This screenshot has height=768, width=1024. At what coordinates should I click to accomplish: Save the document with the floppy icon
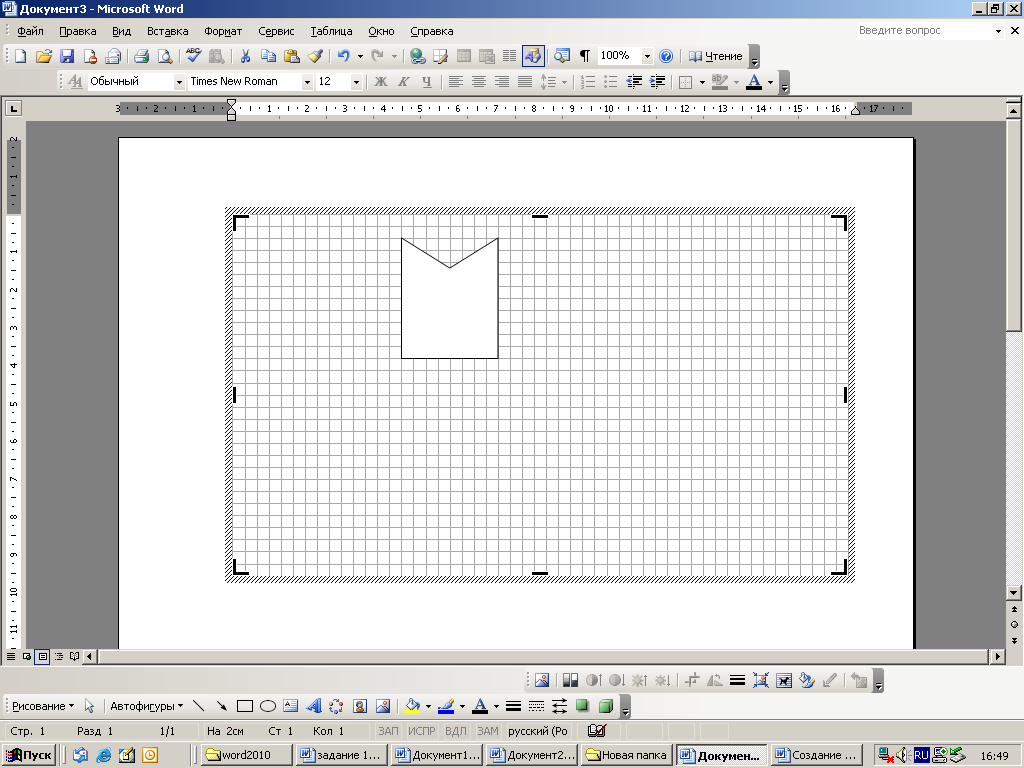point(67,56)
